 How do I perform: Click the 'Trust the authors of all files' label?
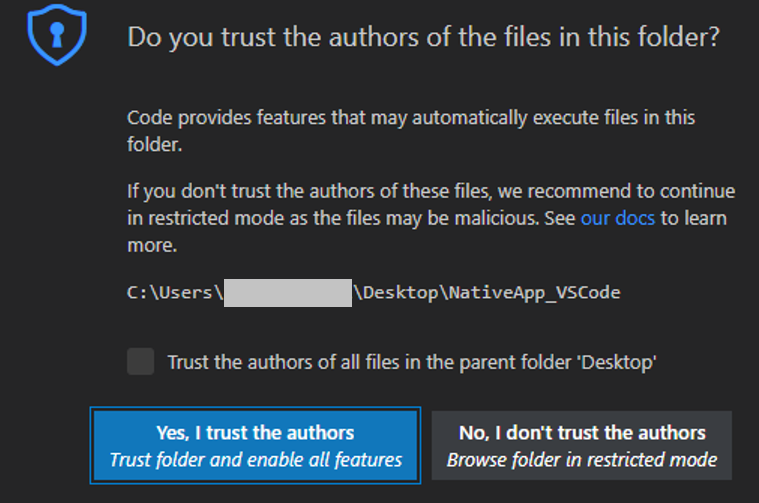(411, 363)
